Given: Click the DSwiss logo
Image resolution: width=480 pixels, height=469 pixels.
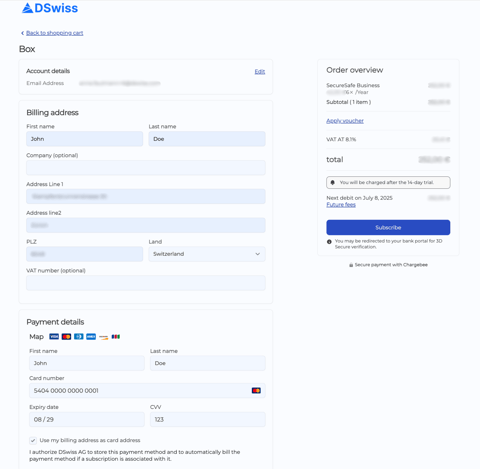Looking at the screenshot, I should point(50,8).
